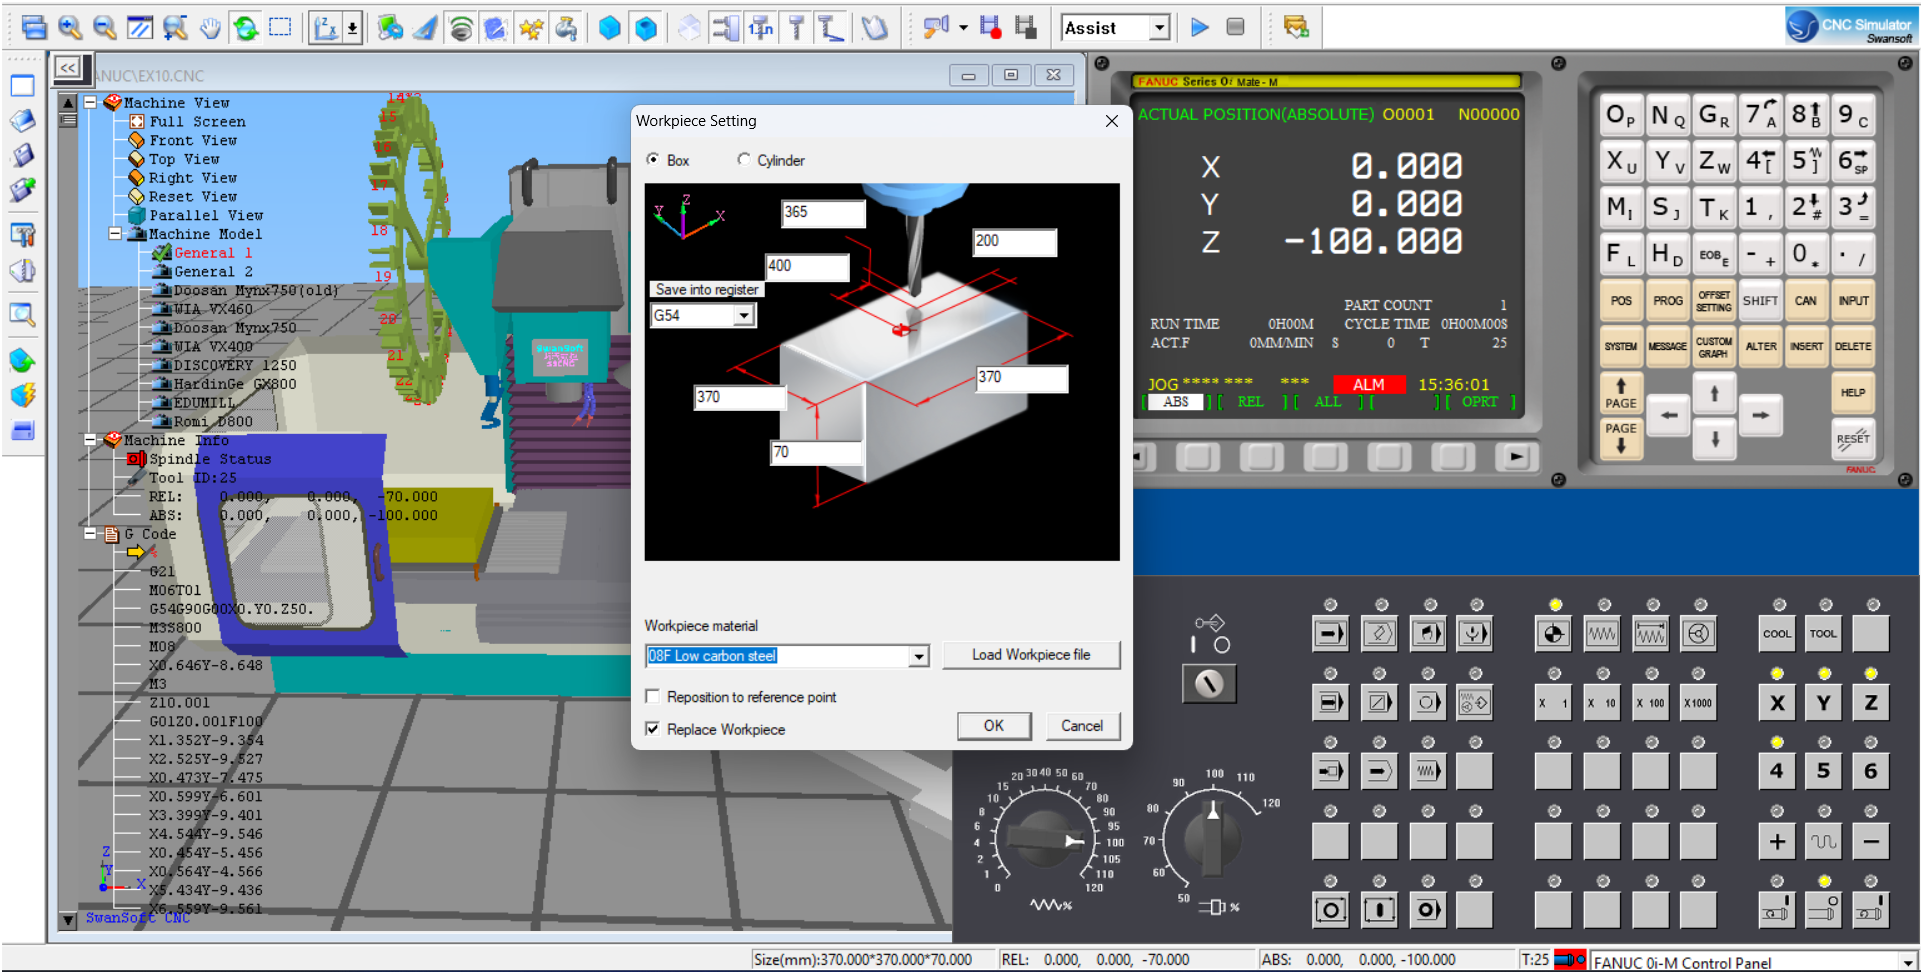Image resolution: width=1923 pixels, height=974 pixels.
Task: Collapse the tree panel with << button
Action: click(x=67, y=68)
